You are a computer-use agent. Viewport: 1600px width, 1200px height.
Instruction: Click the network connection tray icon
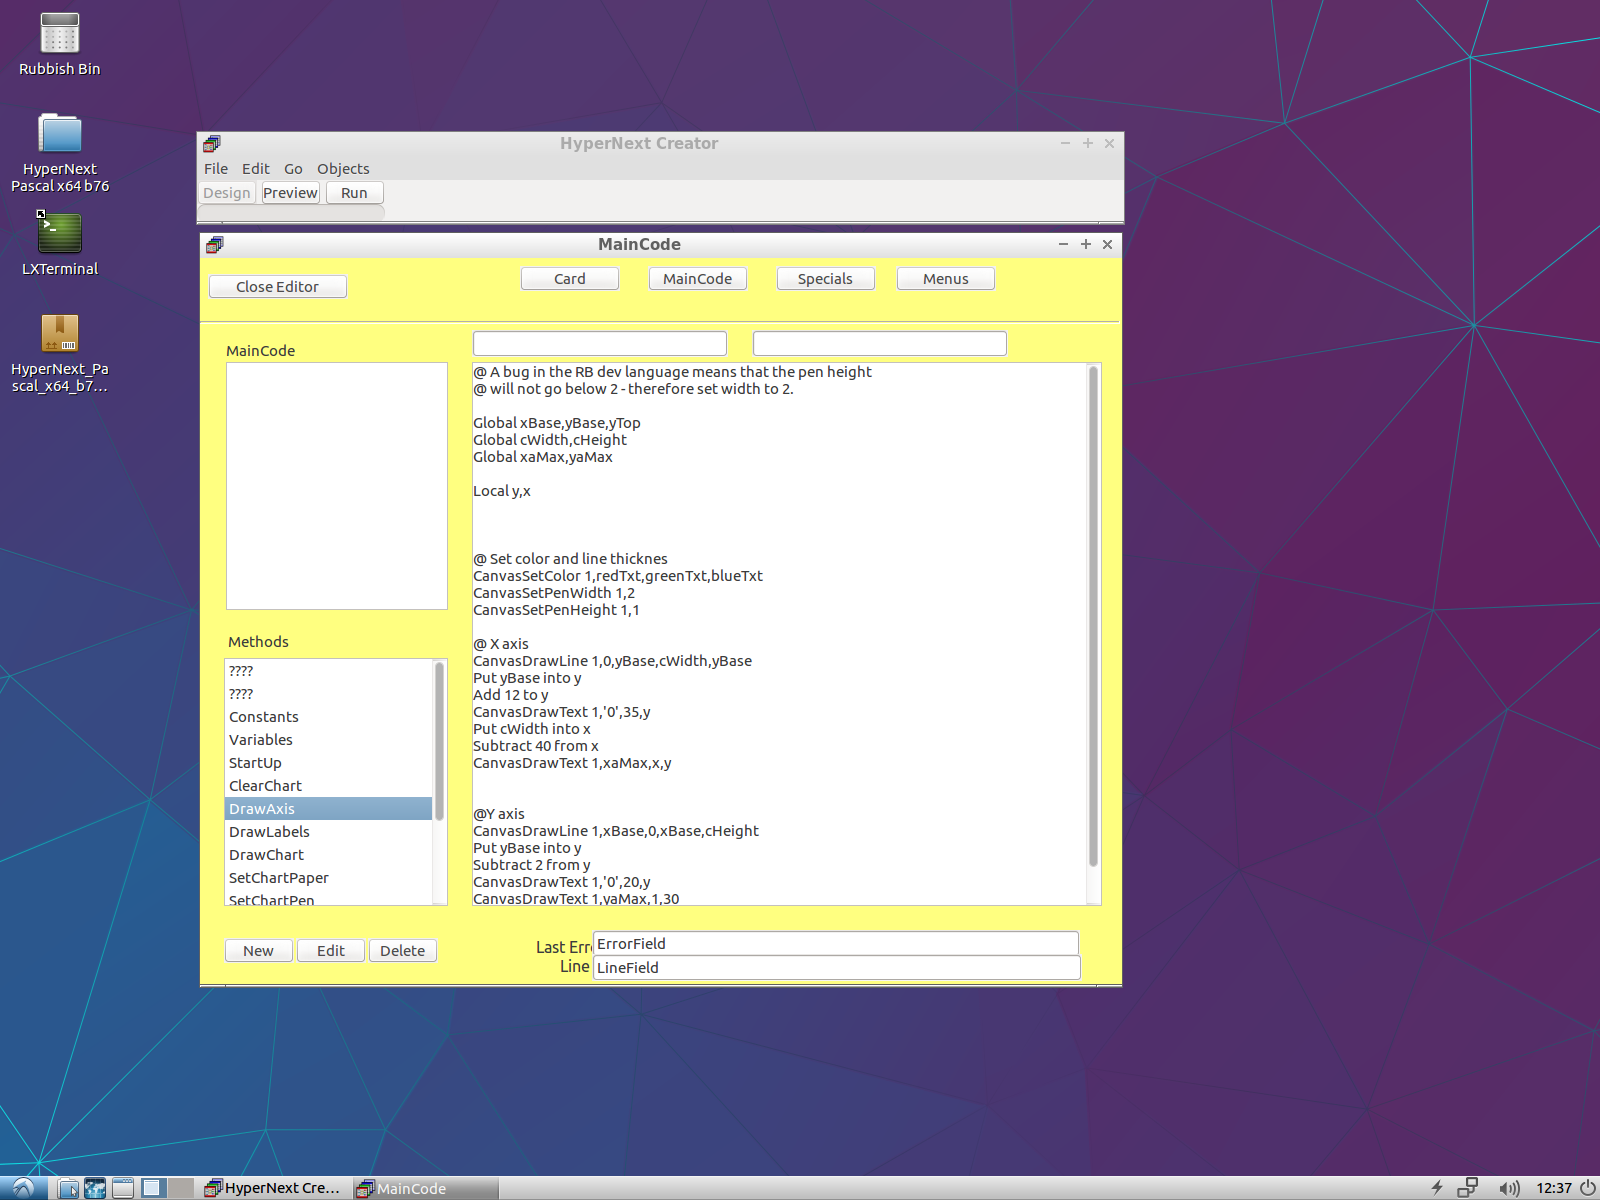point(1467,1188)
